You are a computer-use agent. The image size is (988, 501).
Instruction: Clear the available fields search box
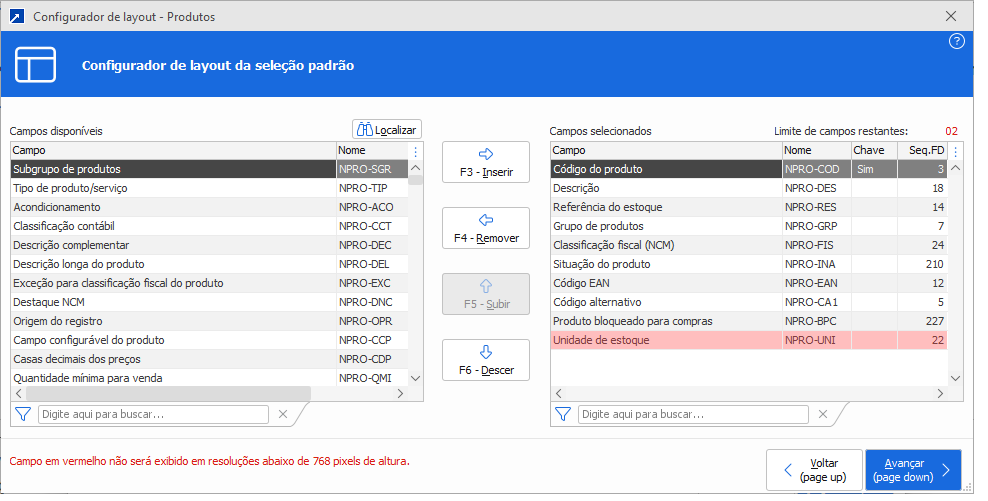[x=283, y=414]
